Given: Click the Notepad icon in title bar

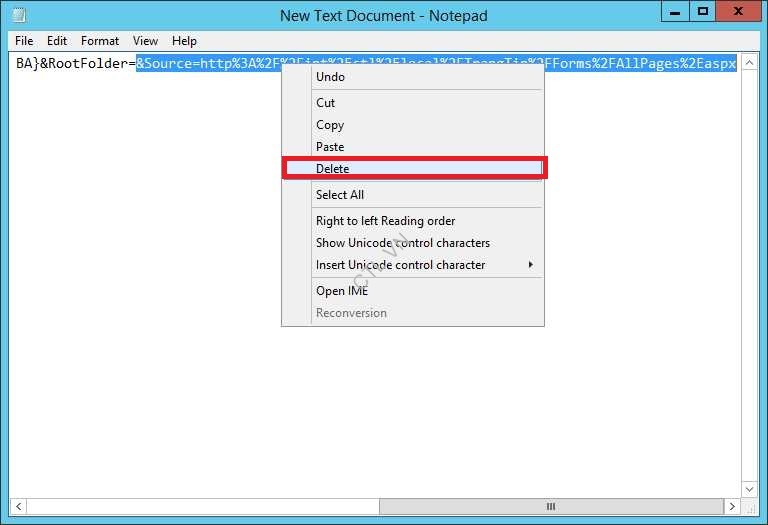Looking at the screenshot, I should pos(19,15).
